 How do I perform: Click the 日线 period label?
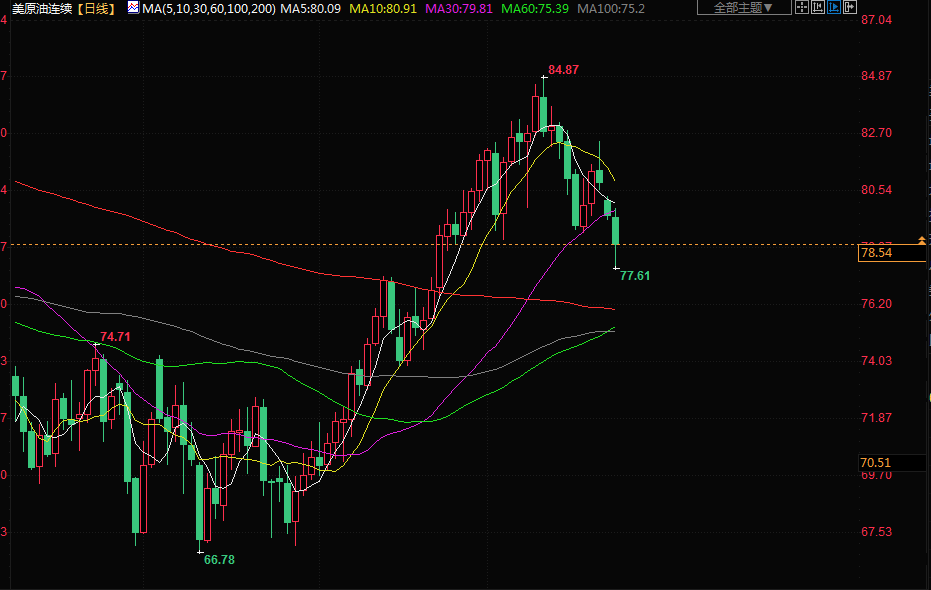tap(96, 8)
